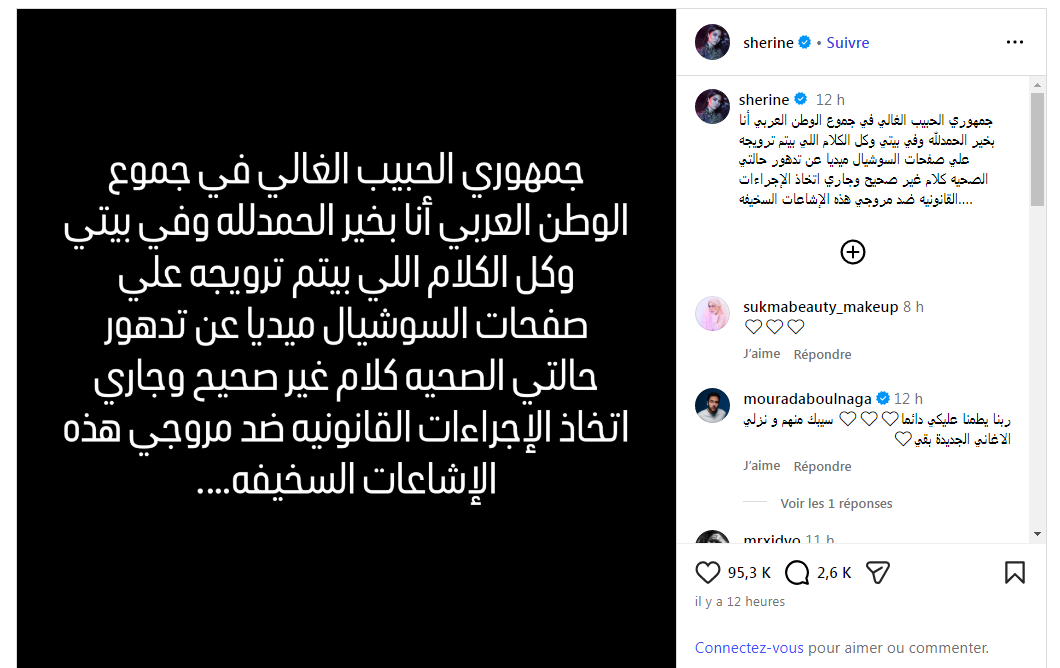Open comments via the speech bubble icon
1060x668 pixels.
point(798,572)
